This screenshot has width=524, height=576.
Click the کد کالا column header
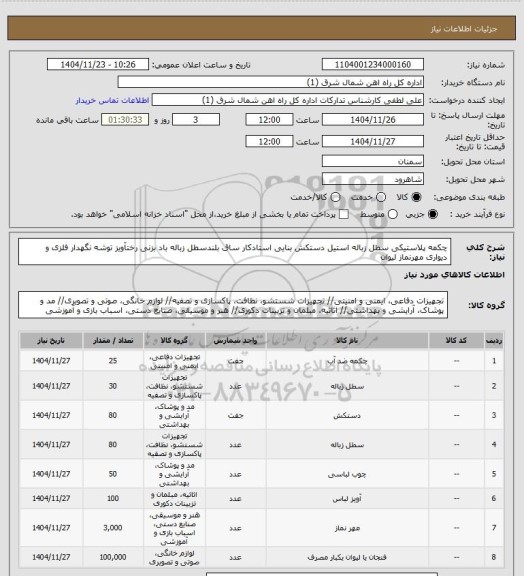456,341
